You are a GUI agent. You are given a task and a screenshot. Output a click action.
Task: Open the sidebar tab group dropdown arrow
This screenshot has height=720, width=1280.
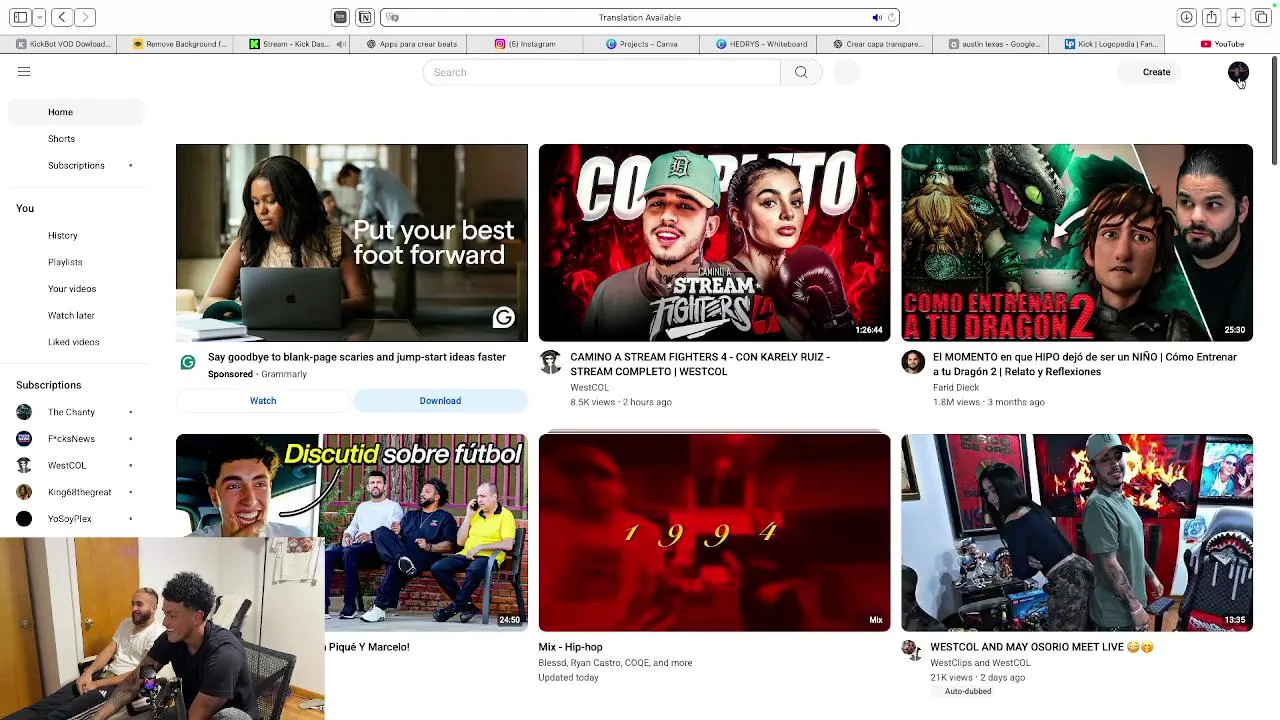coord(39,17)
